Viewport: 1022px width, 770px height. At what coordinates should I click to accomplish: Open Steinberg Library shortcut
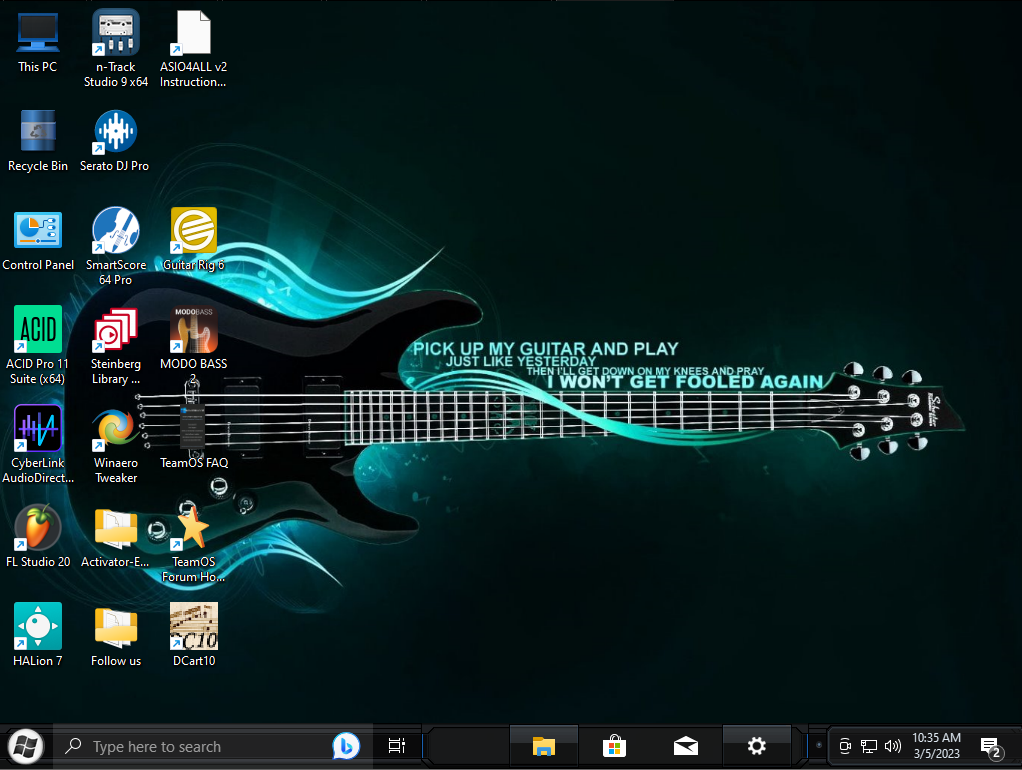pyautogui.click(x=116, y=346)
